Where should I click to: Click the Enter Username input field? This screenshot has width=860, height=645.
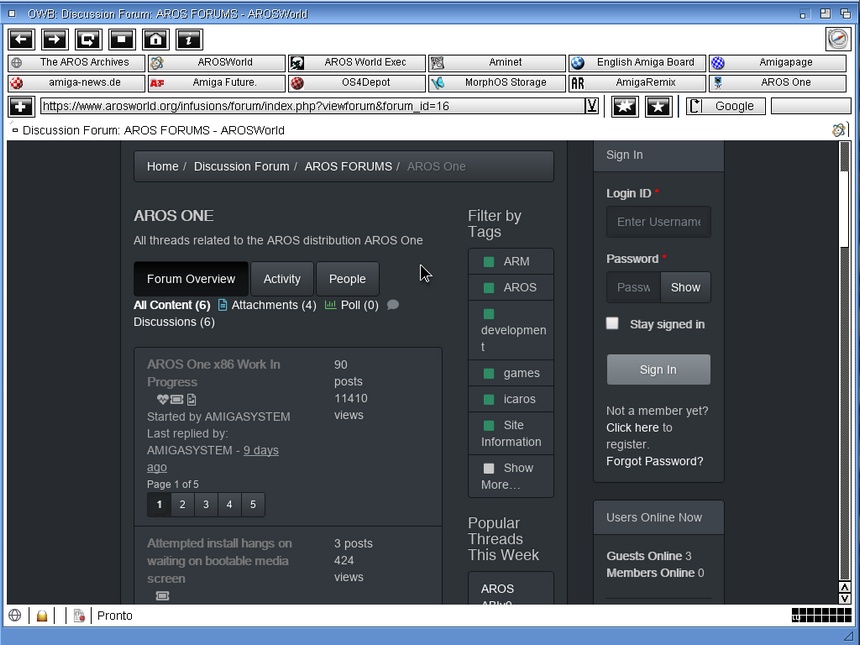click(658, 222)
